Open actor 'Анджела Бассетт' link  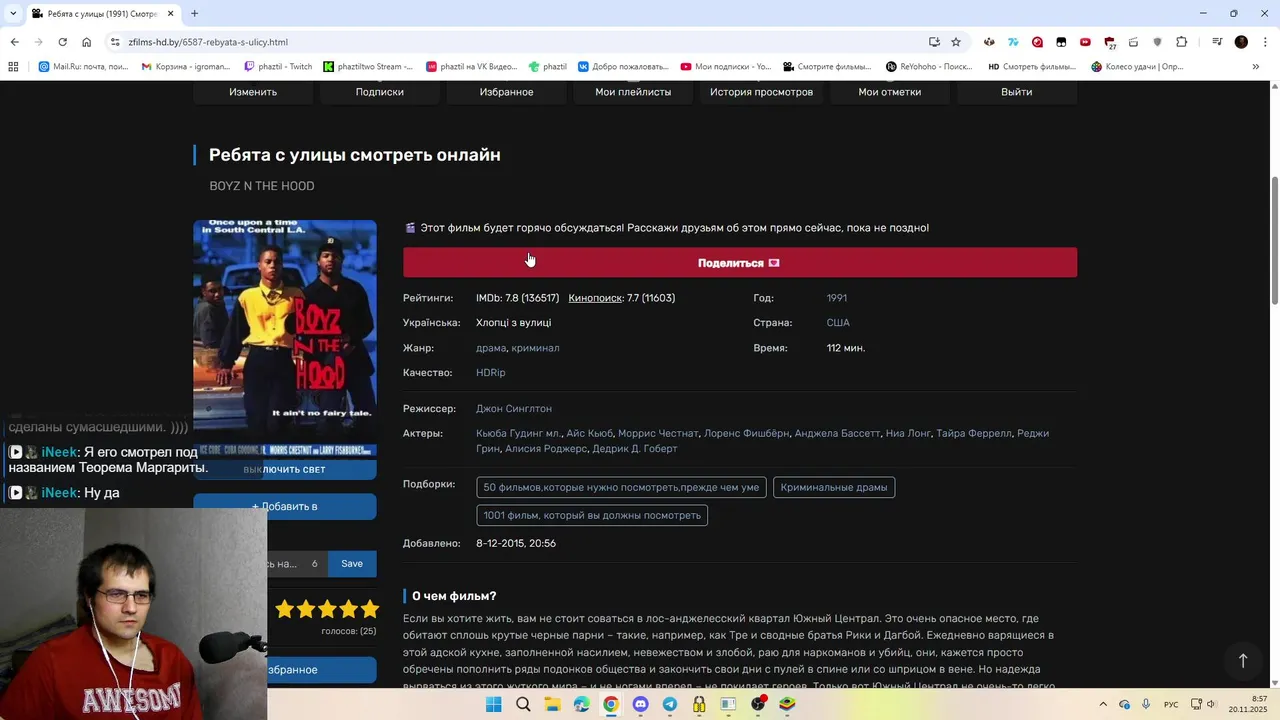[837, 433]
